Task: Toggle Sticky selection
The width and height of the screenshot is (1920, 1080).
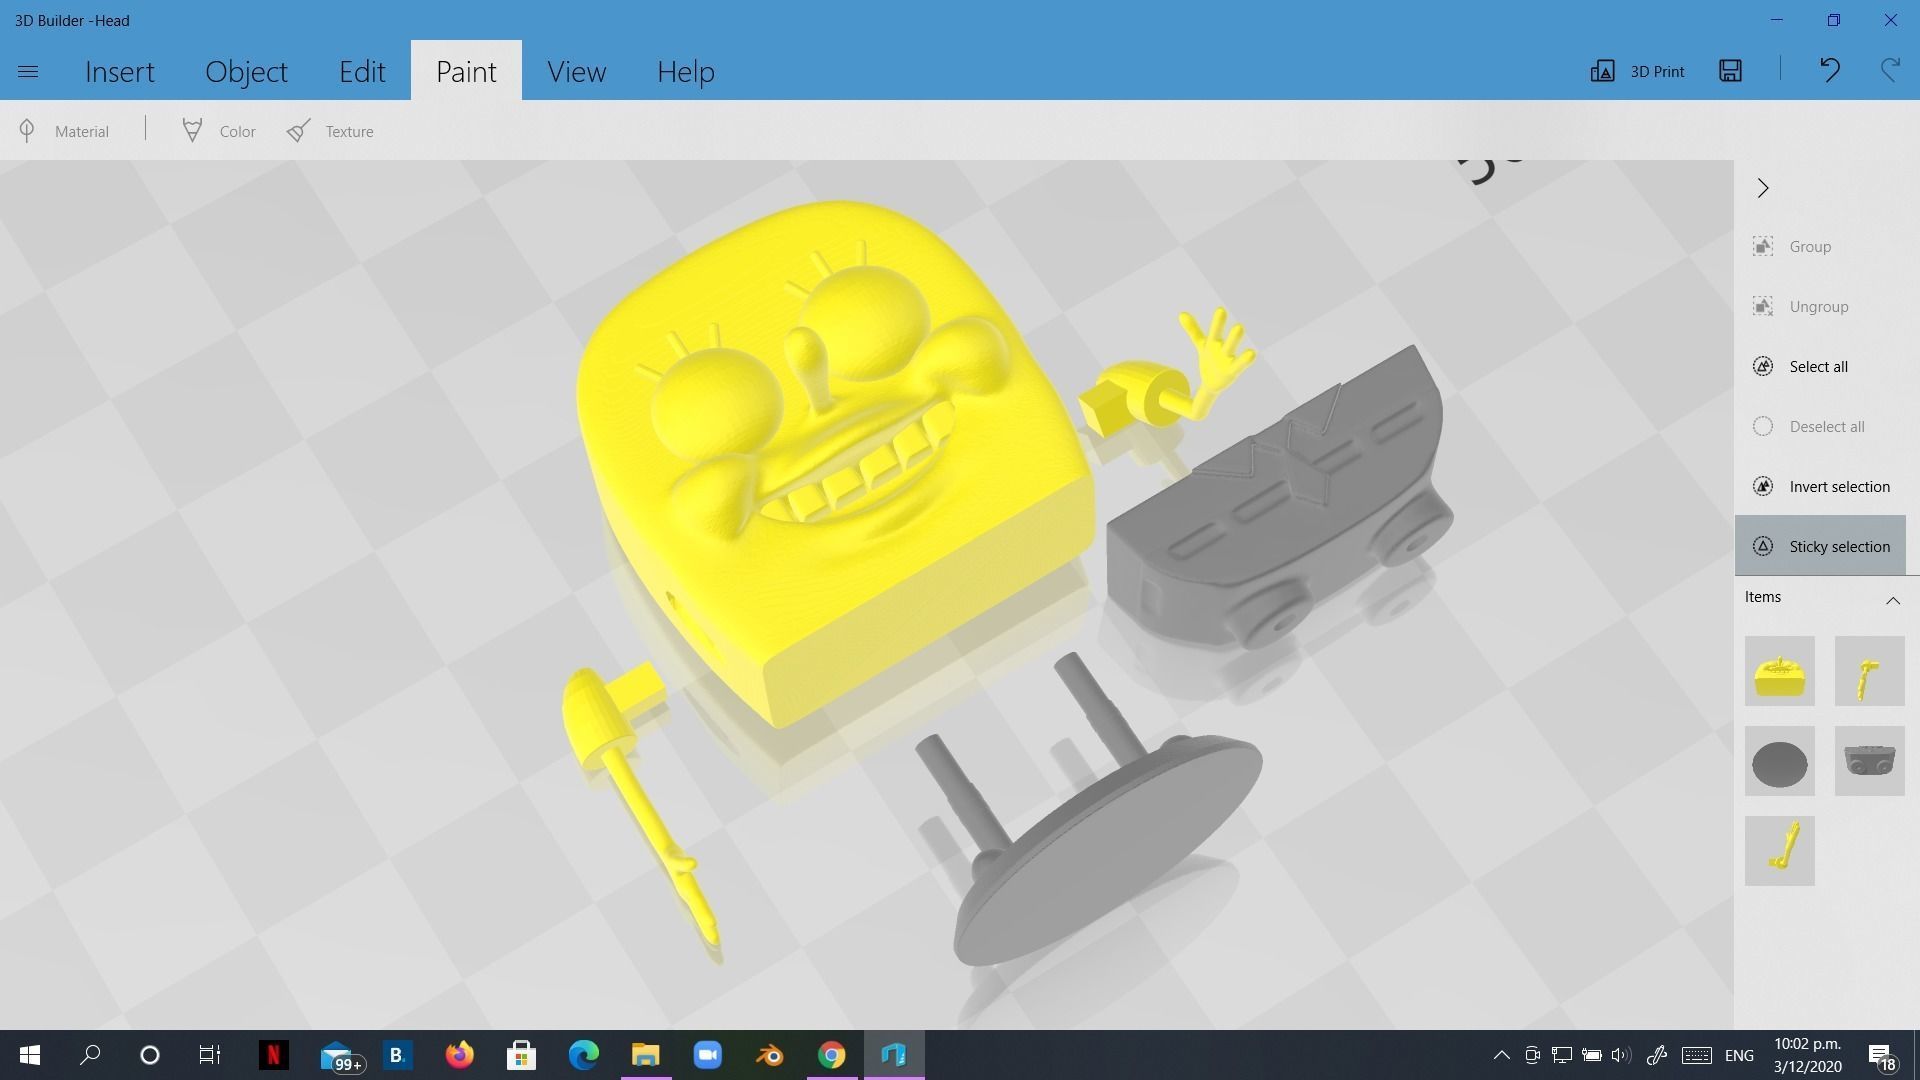Action: (1820, 546)
